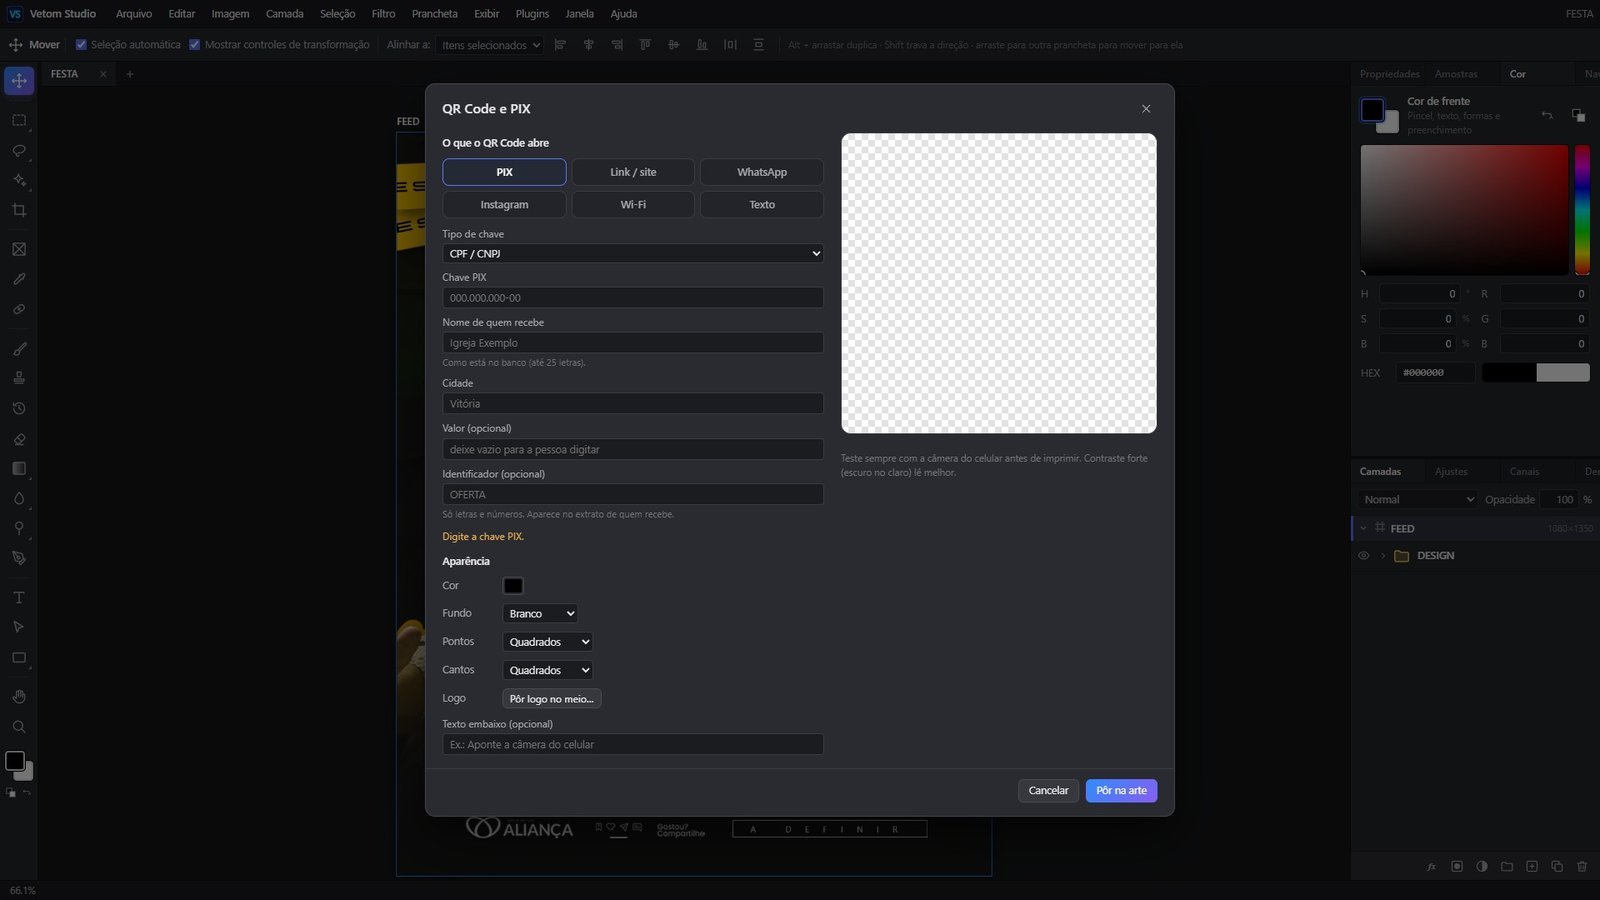
Task: Open Pontos style dropdown
Action: (547, 642)
